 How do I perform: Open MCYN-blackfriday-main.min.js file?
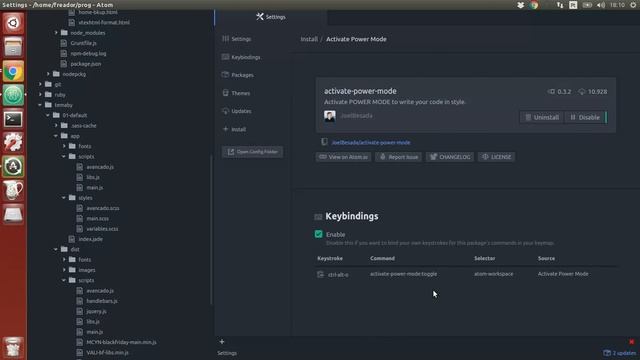[121, 342]
